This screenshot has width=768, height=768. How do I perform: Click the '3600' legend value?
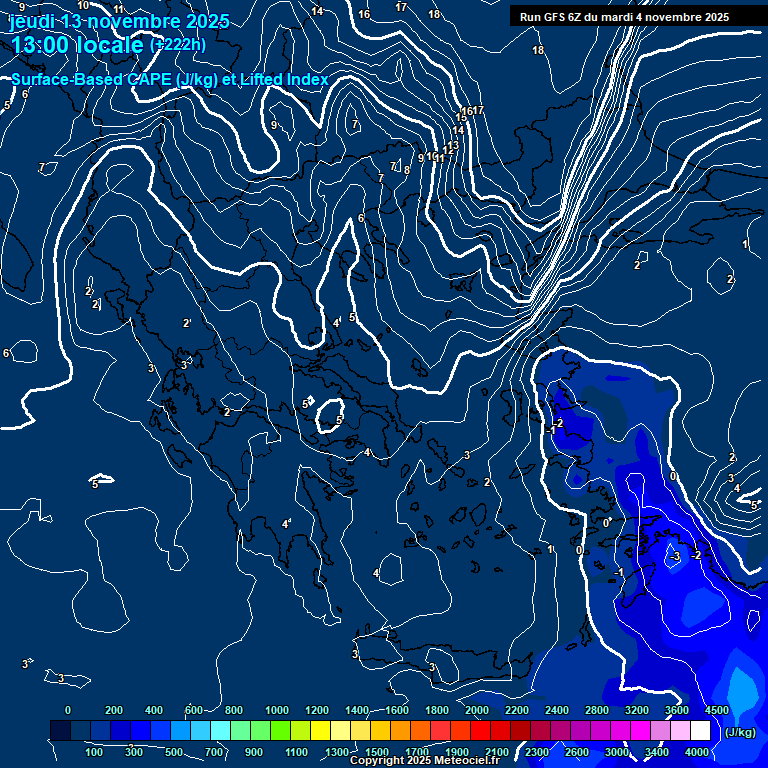[x=677, y=710]
